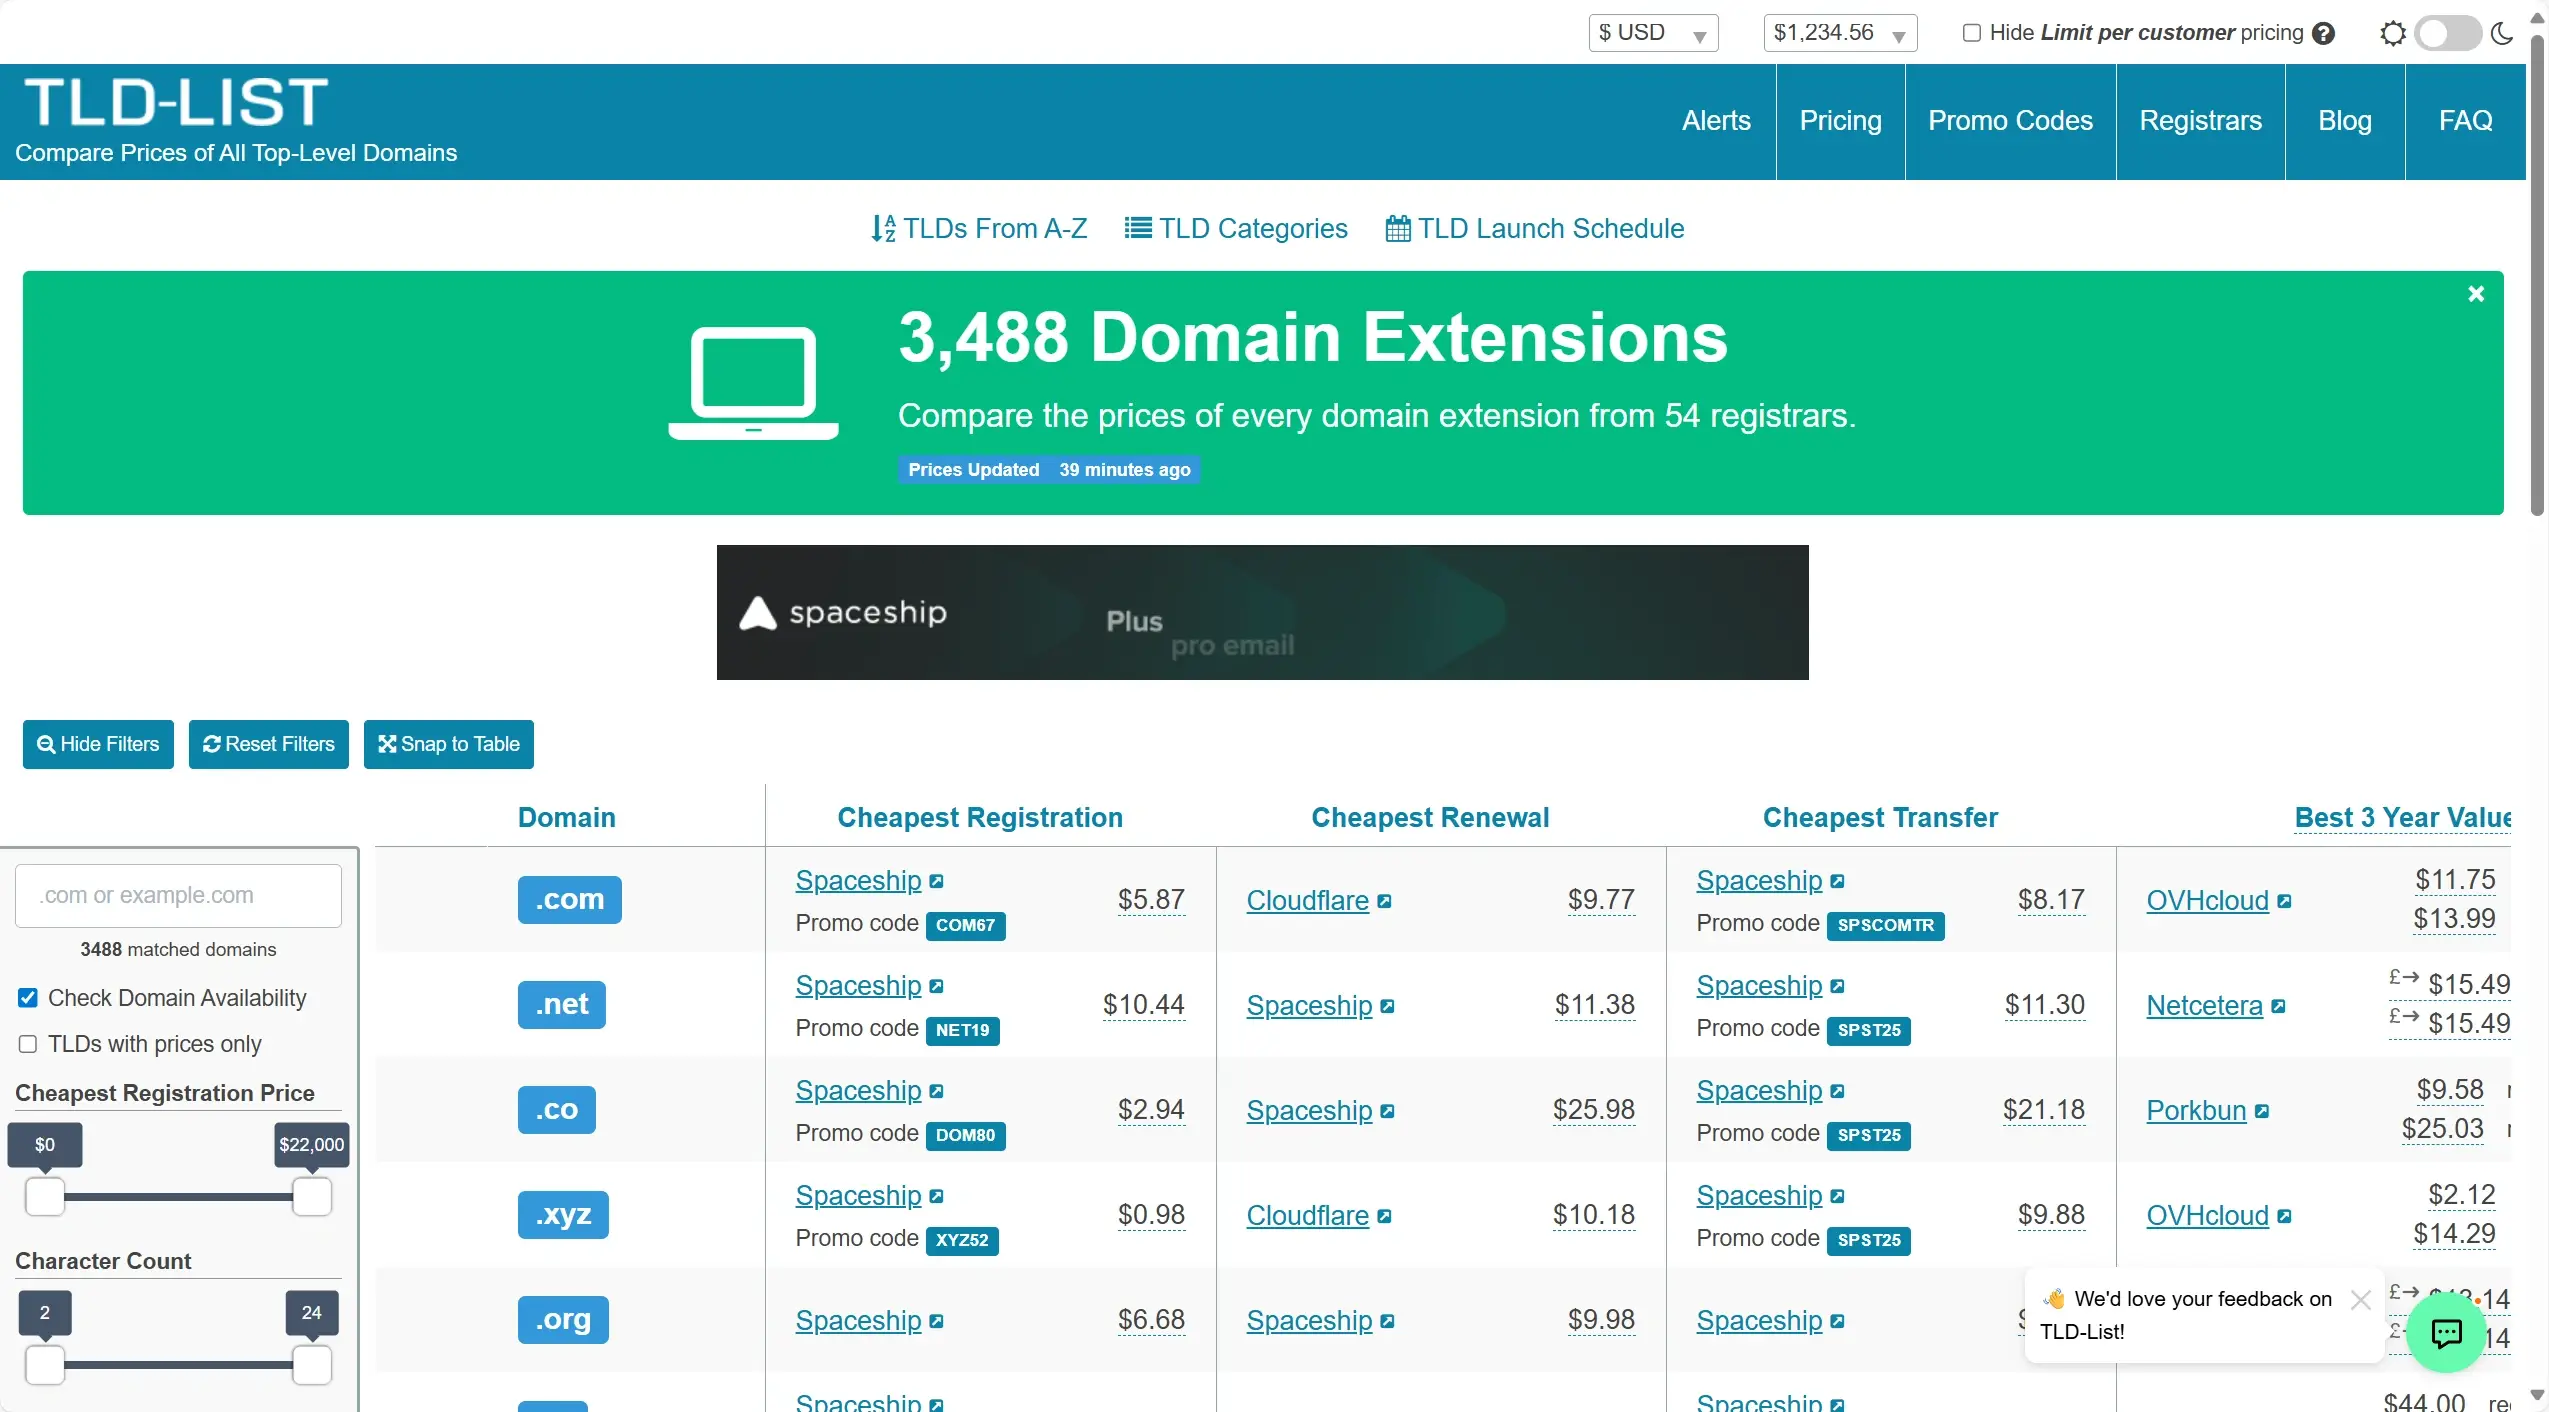Click the help question mark icon

[x=2324, y=33]
